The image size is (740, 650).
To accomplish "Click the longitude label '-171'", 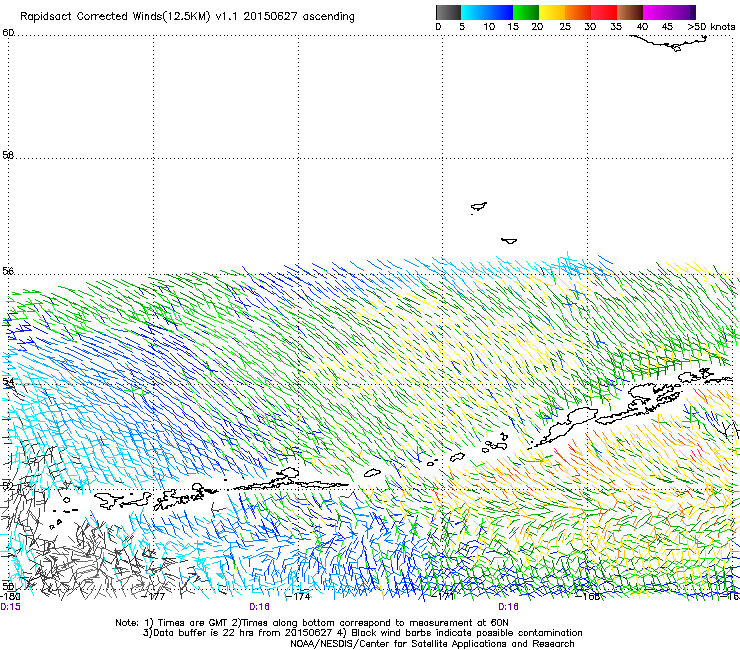I will [x=443, y=596].
